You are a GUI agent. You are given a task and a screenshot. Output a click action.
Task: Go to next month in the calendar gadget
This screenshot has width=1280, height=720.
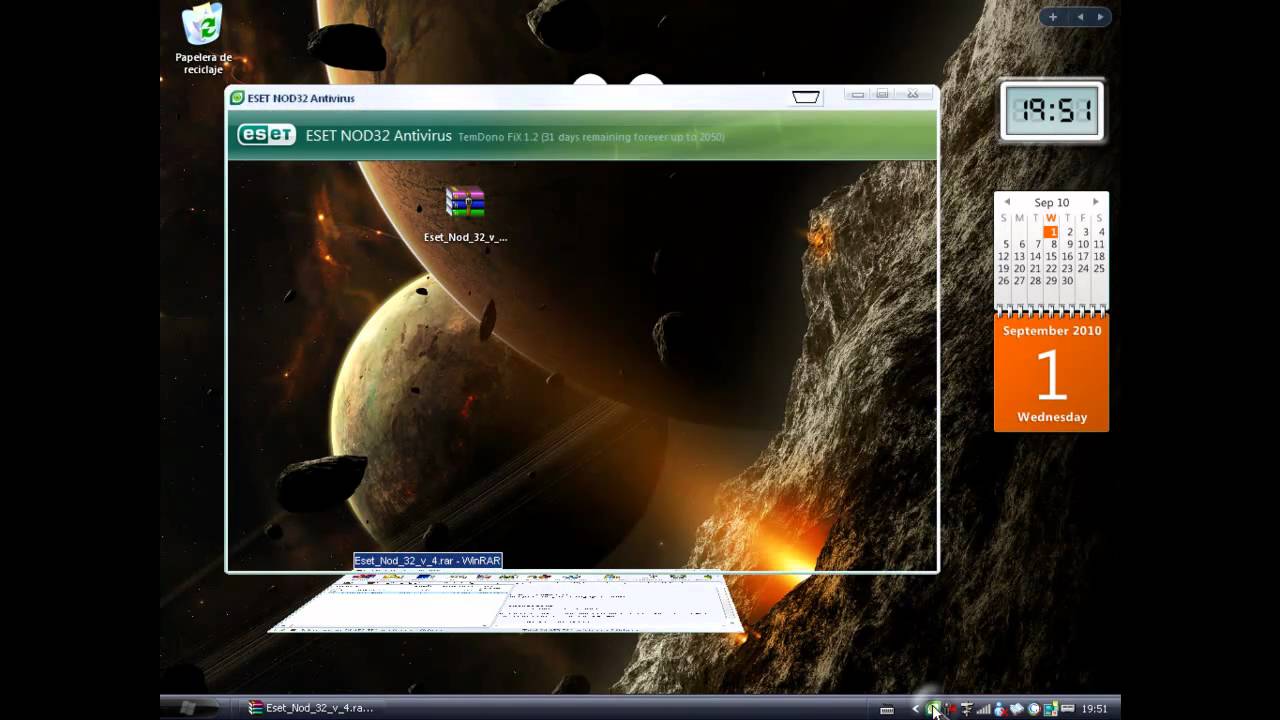[x=1095, y=202]
